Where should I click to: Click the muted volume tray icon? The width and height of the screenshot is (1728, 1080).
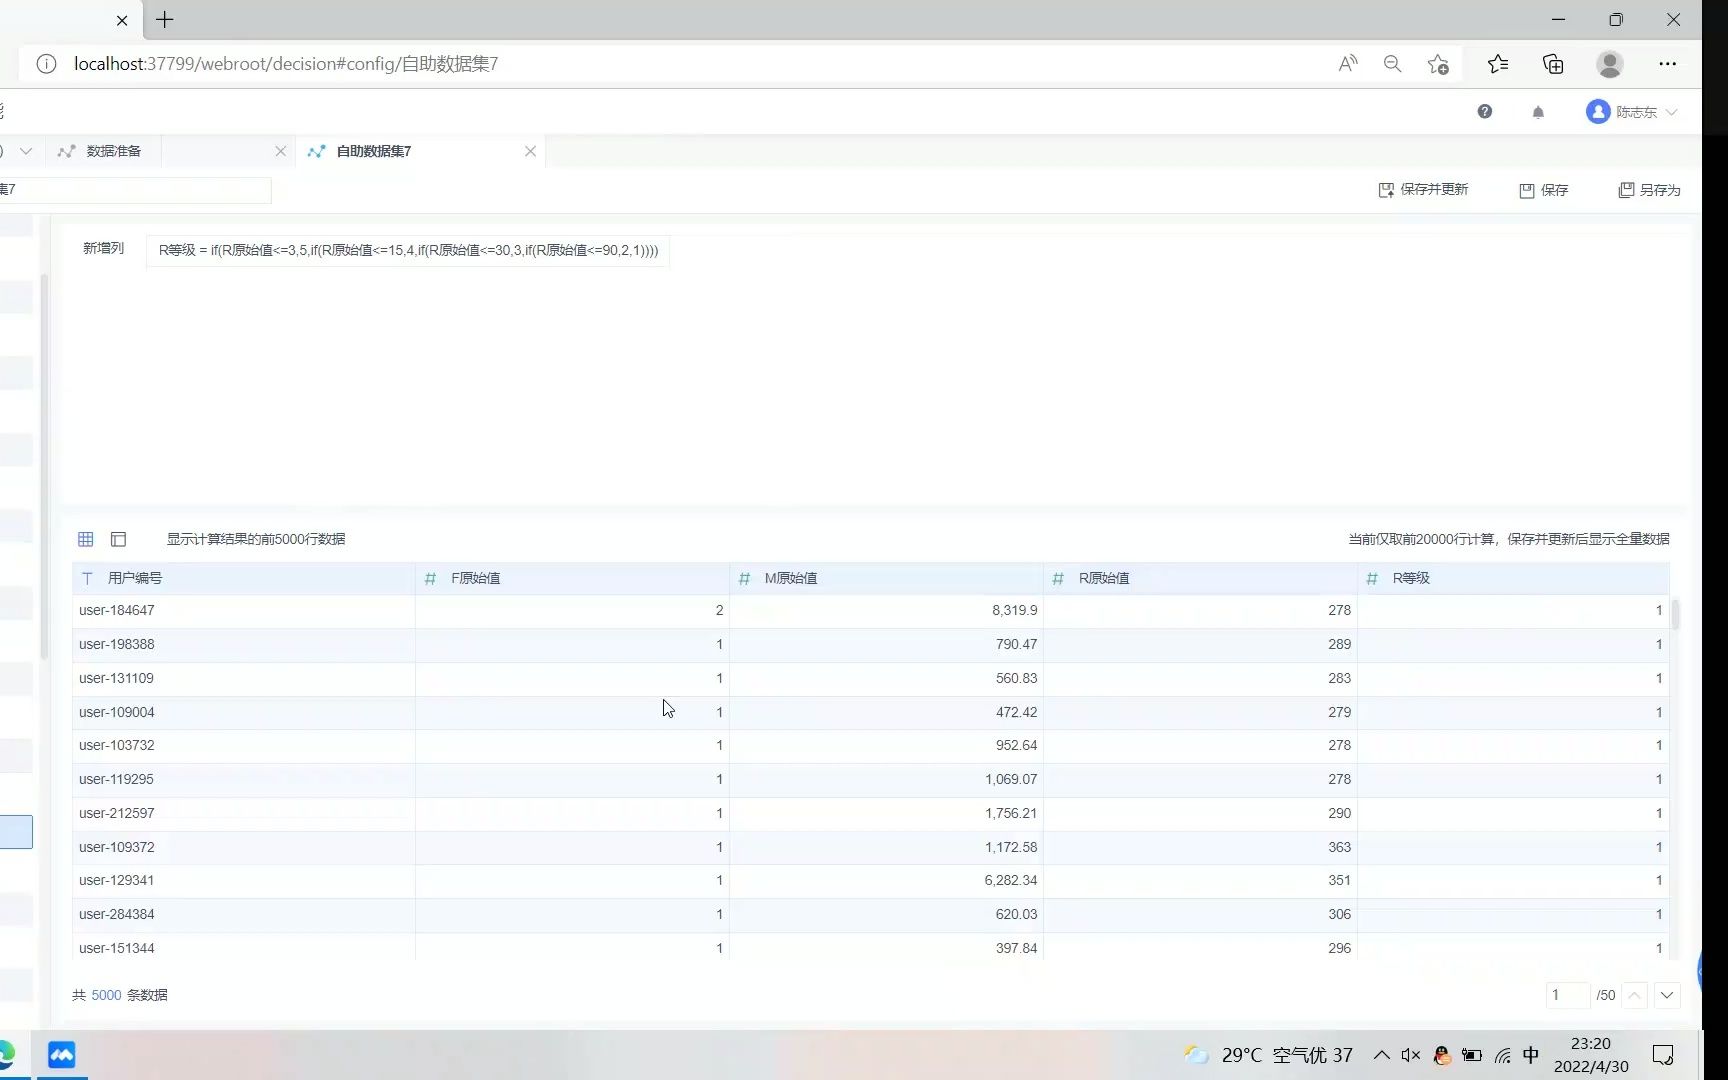click(x=1411, y=1055)
